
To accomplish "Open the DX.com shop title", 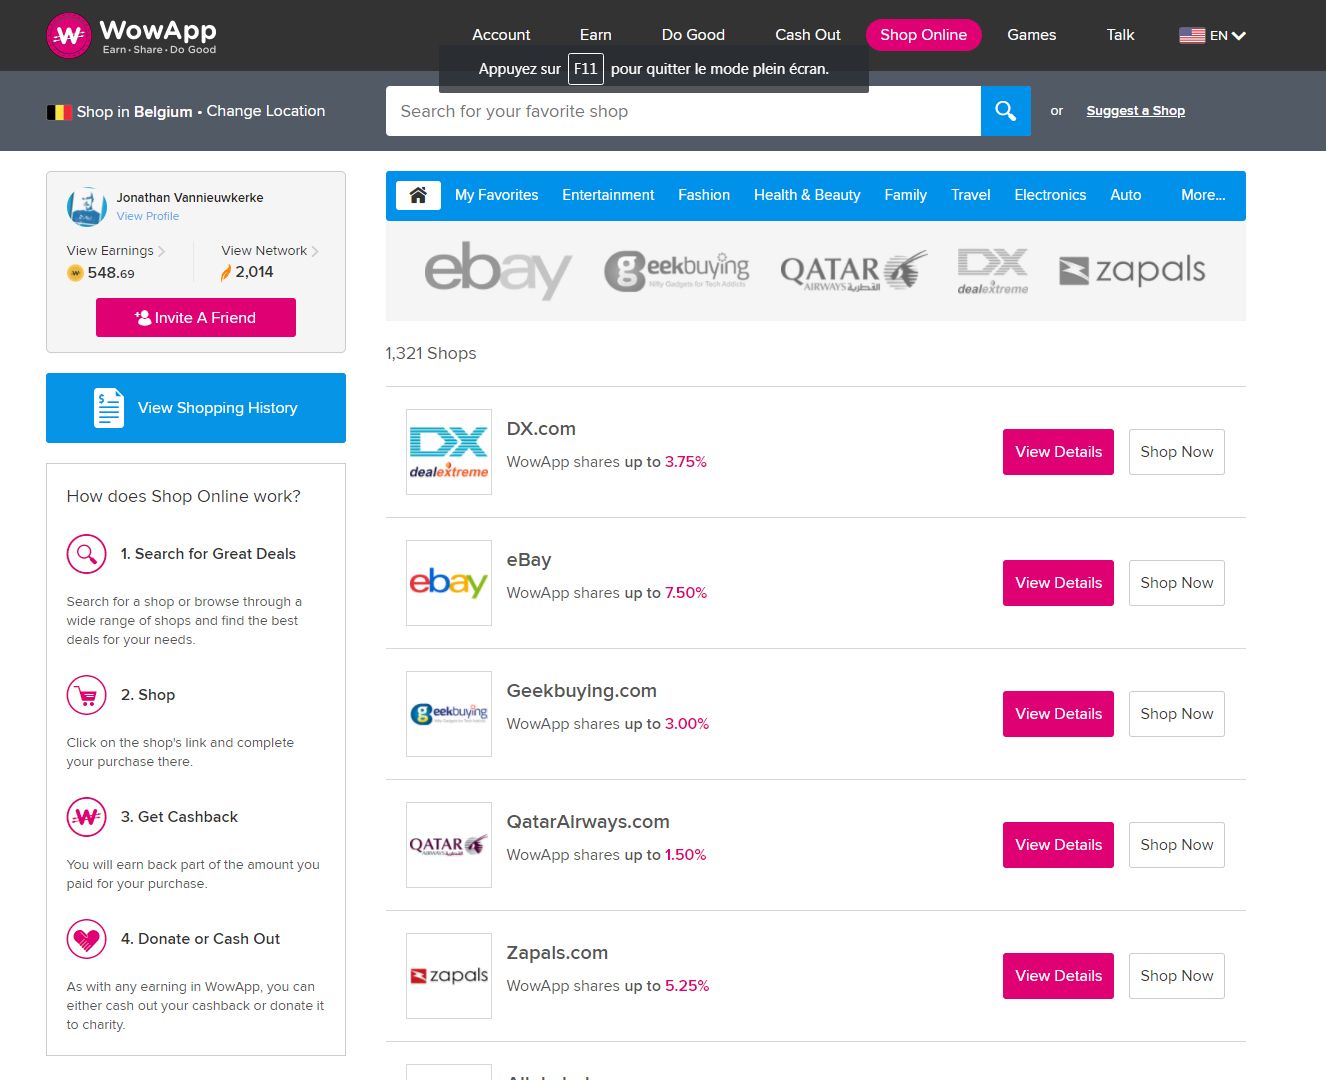I will pyautogui.click(x=541, y=429).
